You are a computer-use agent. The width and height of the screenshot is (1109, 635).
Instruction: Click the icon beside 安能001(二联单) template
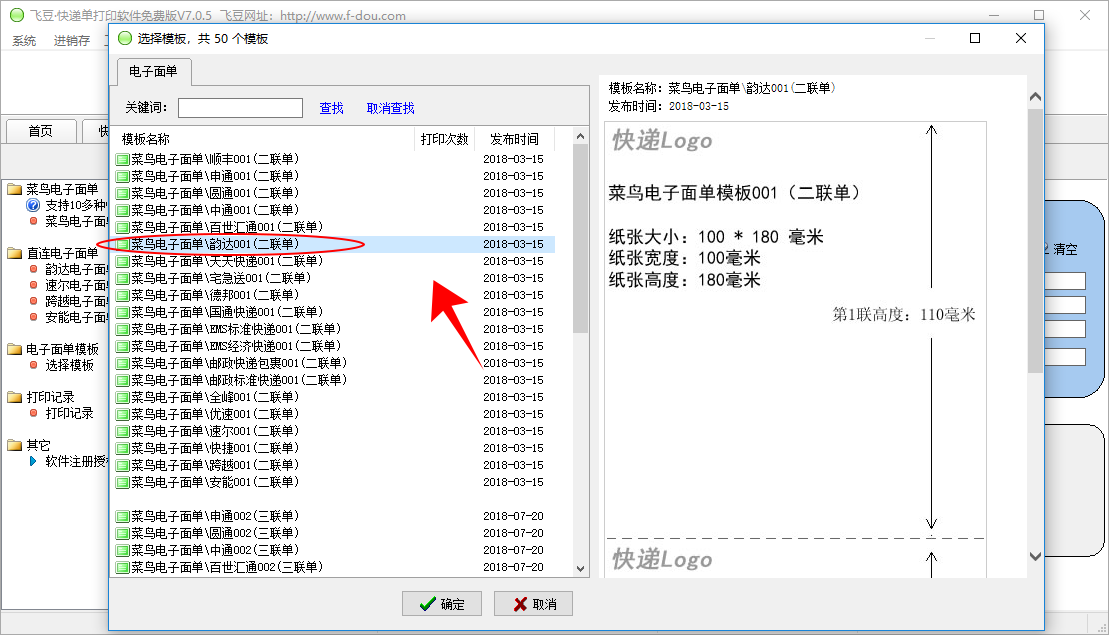tap(122, 482)
